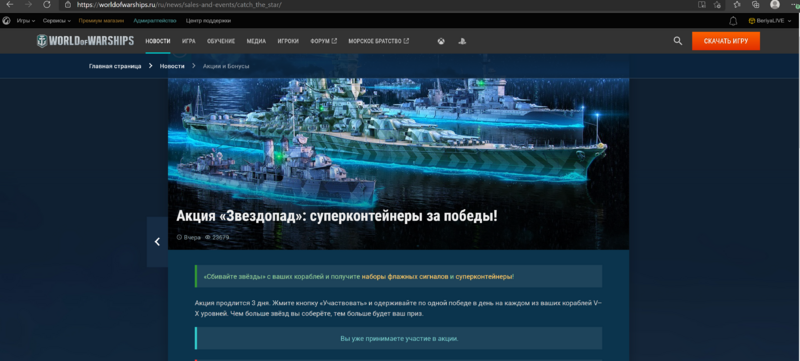The width and height of the screenshot is (800, 361).
Task: Open the Морское братство menu item
Action: [x=379, y=41]
